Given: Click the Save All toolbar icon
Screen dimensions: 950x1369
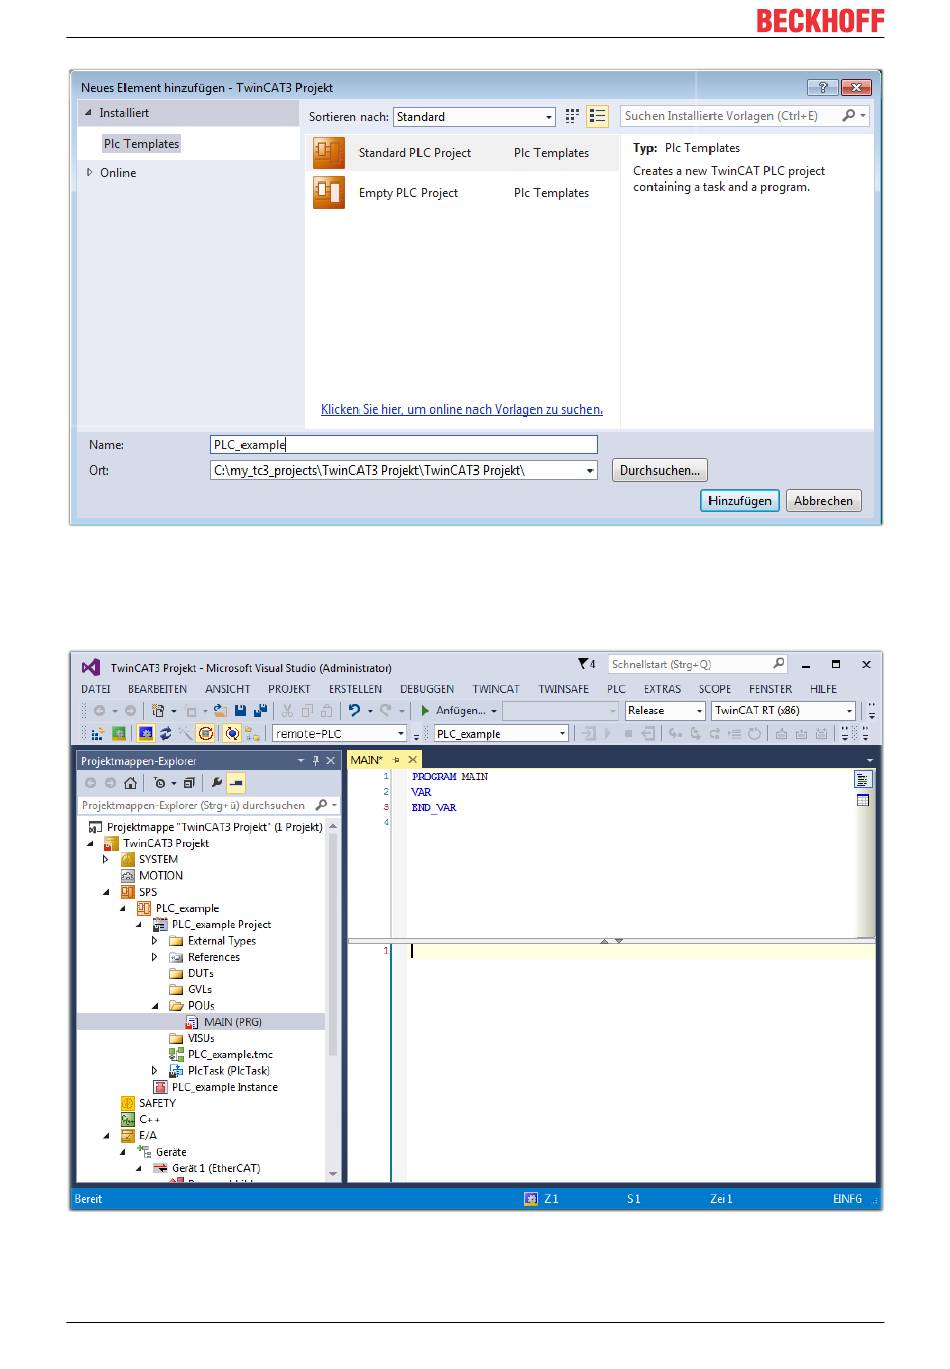Looking at the screenshot, I should pyautogui.click(x=260, y=711).
